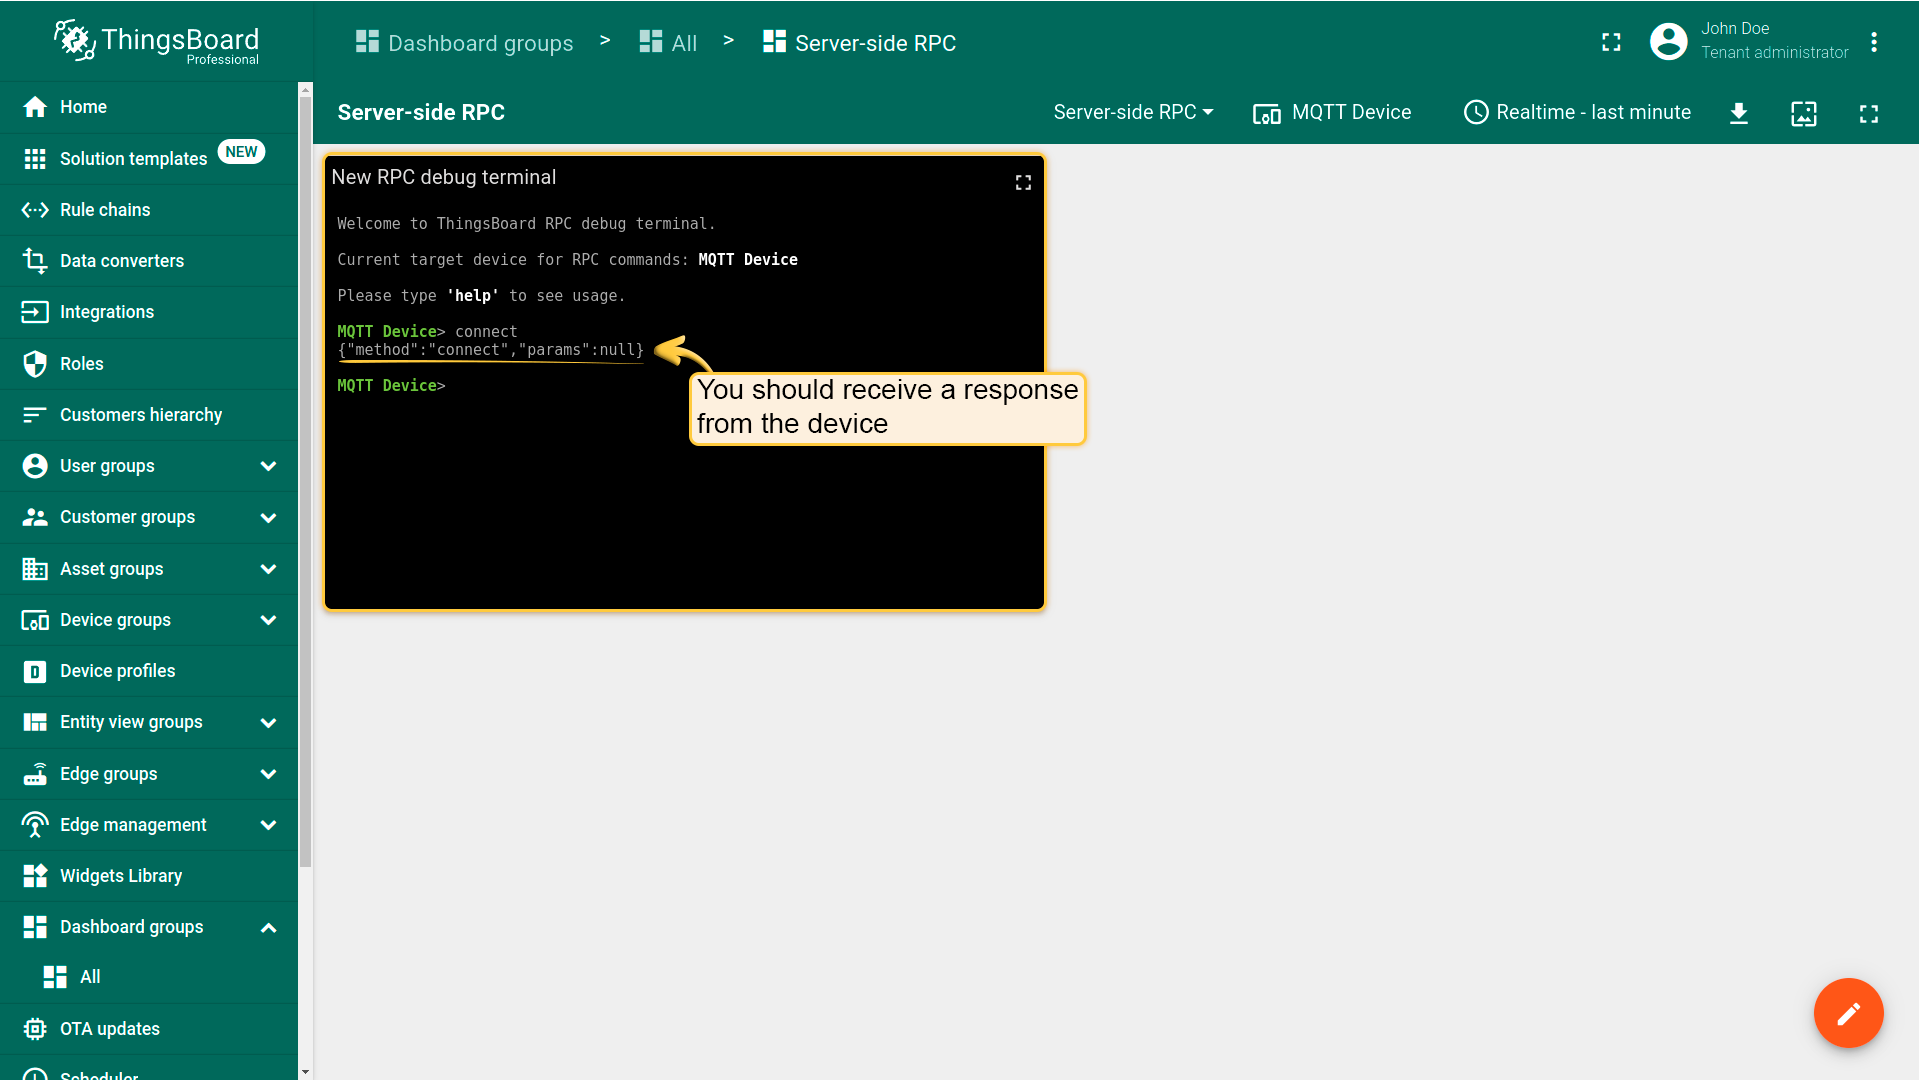Screen dimensions: 1920x1080
Task: Click the Solution templates grid icon
Action: click(x=35, y=159)
